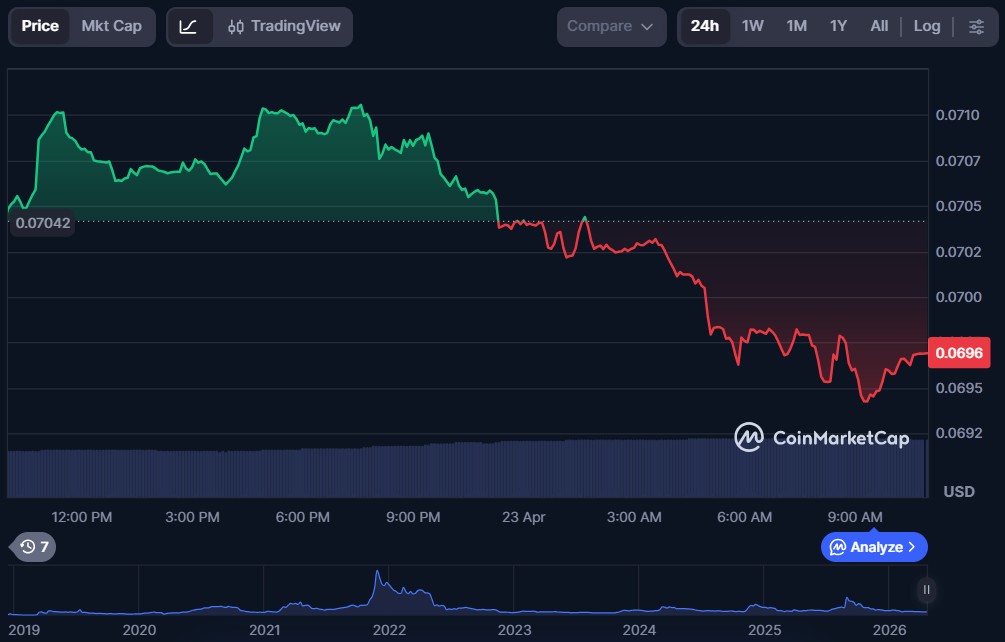
Task: Select the line chart view icon
Action: tap(189, 26)
